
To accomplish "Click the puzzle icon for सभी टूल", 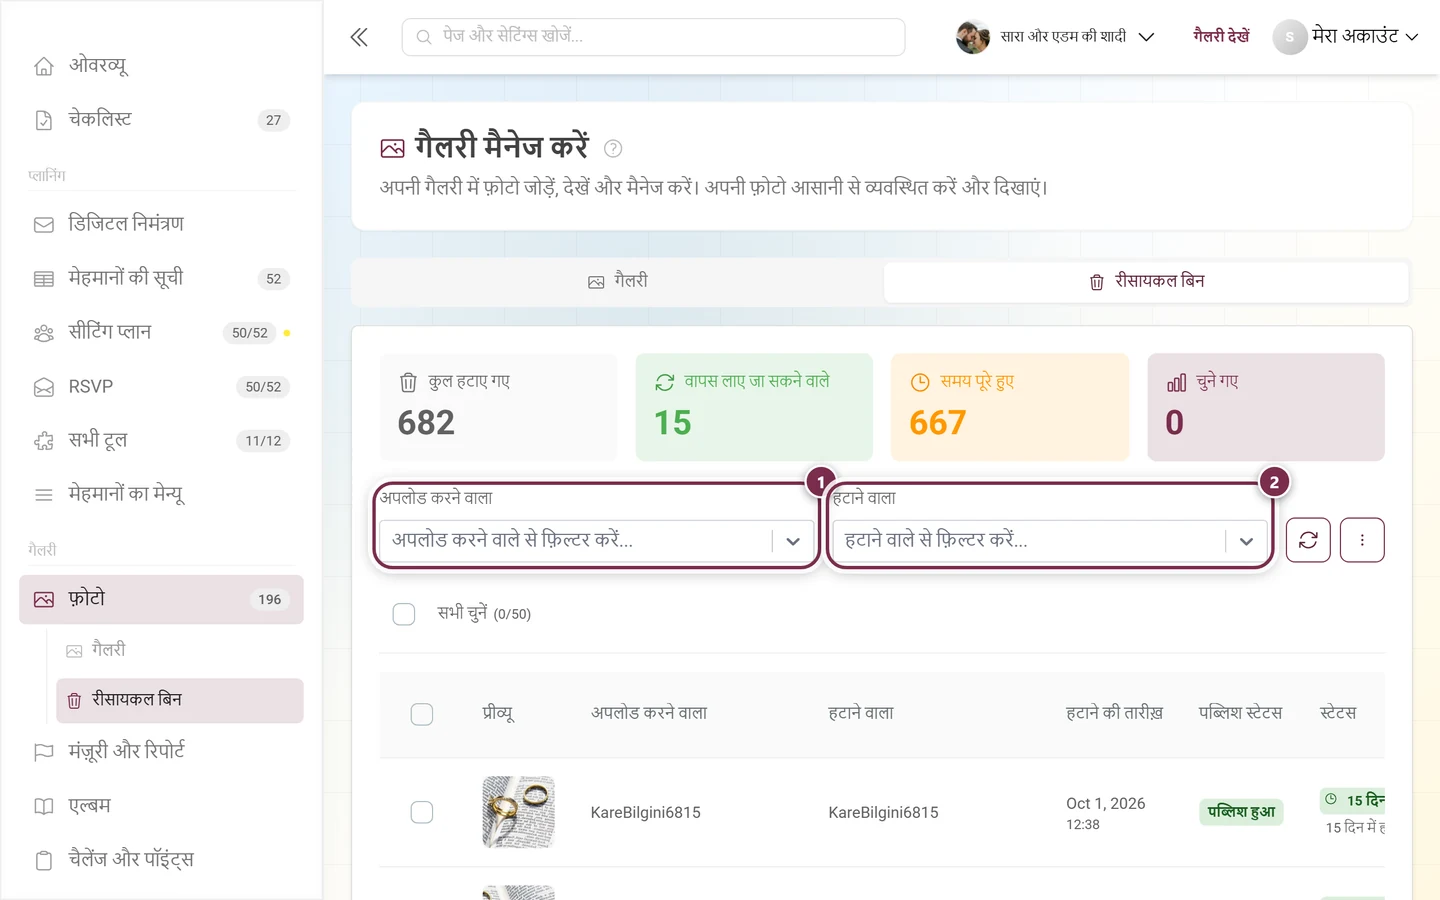I will [x=44, y=441].
